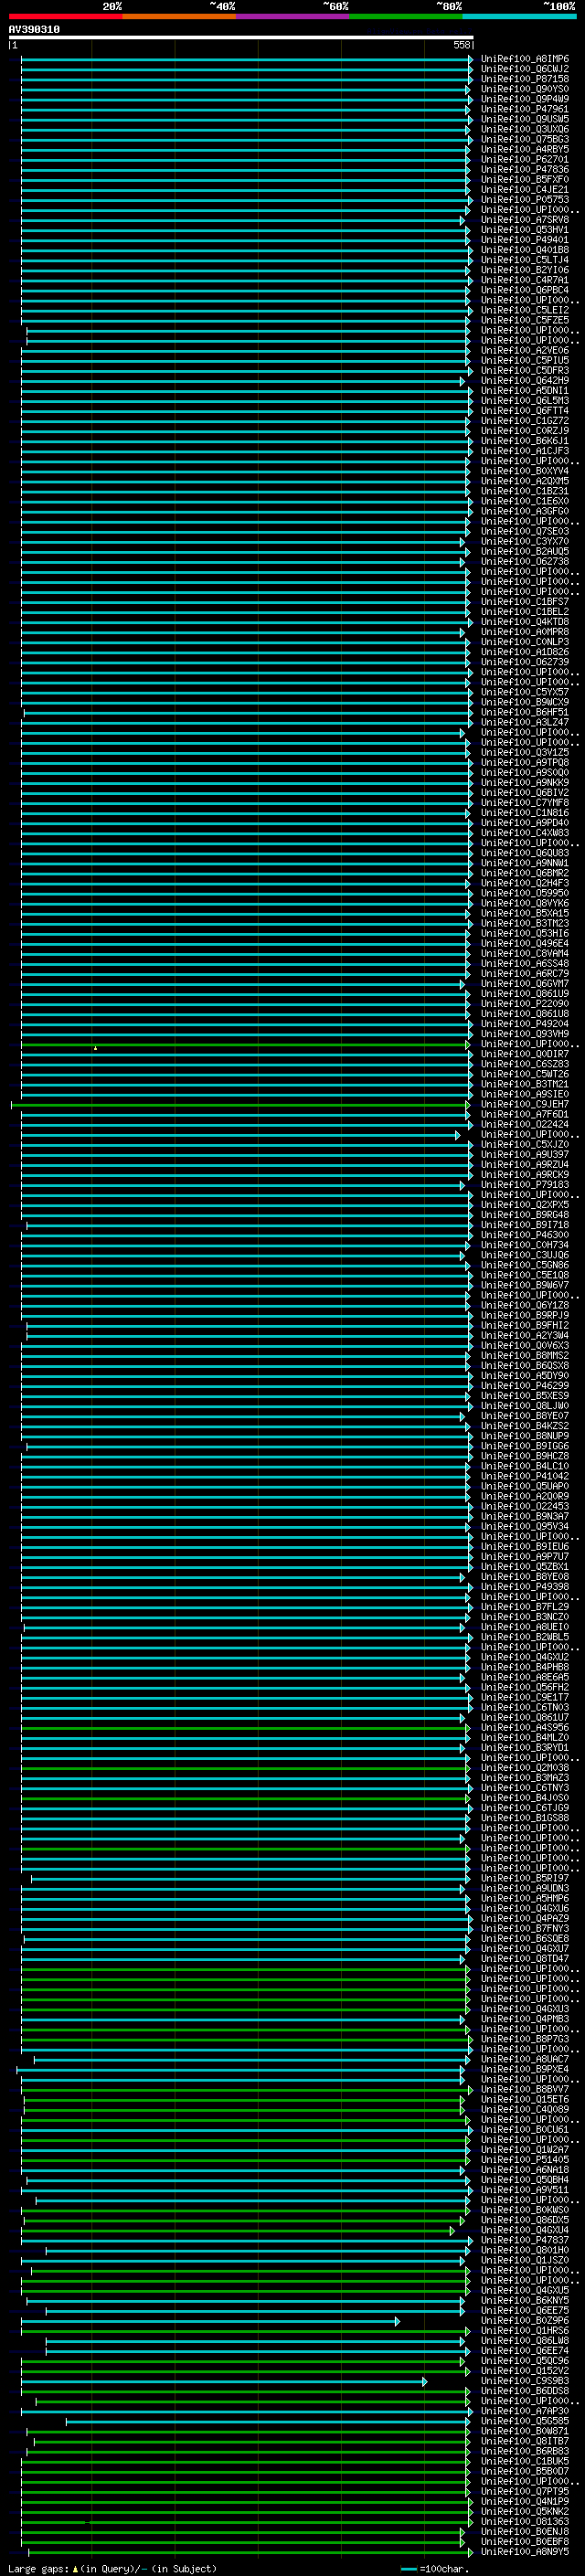Image resolution: width=585 pixels, height=2576 pixels.
Task: Select label UniRef100_P05753
Action: (525, 199)
